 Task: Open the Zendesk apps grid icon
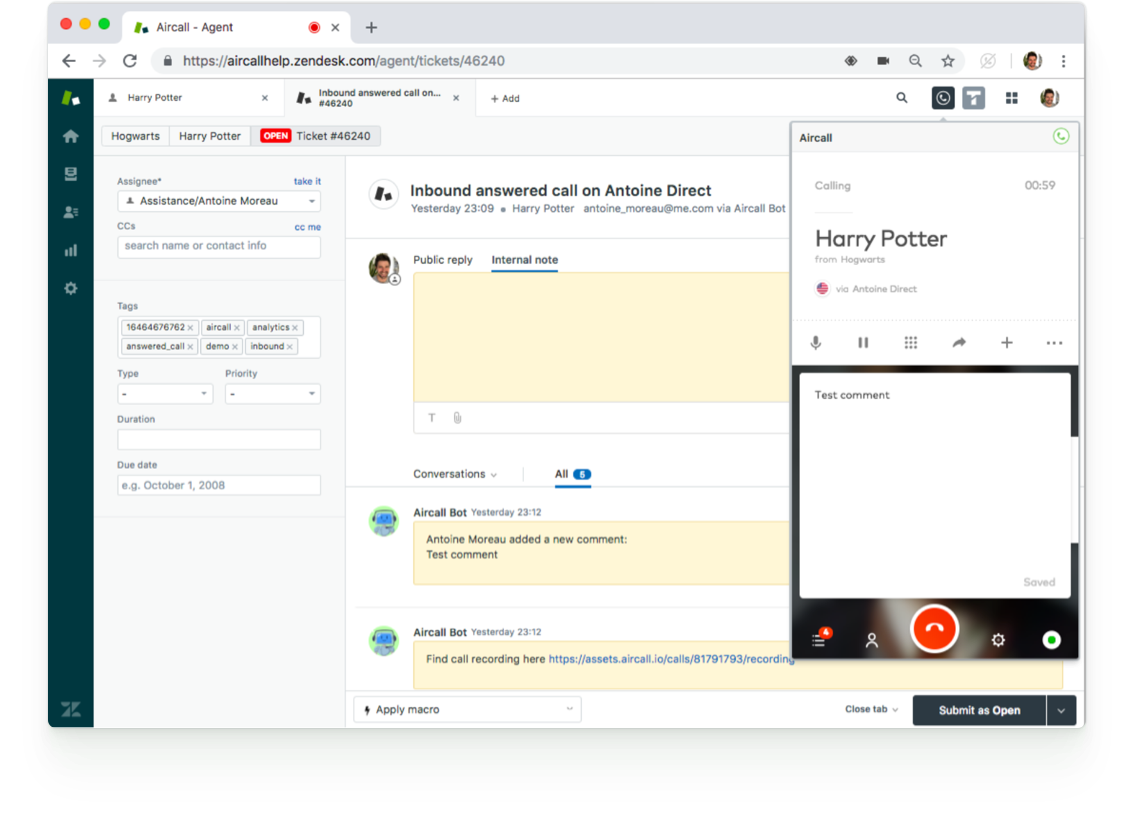point(1011,98)
